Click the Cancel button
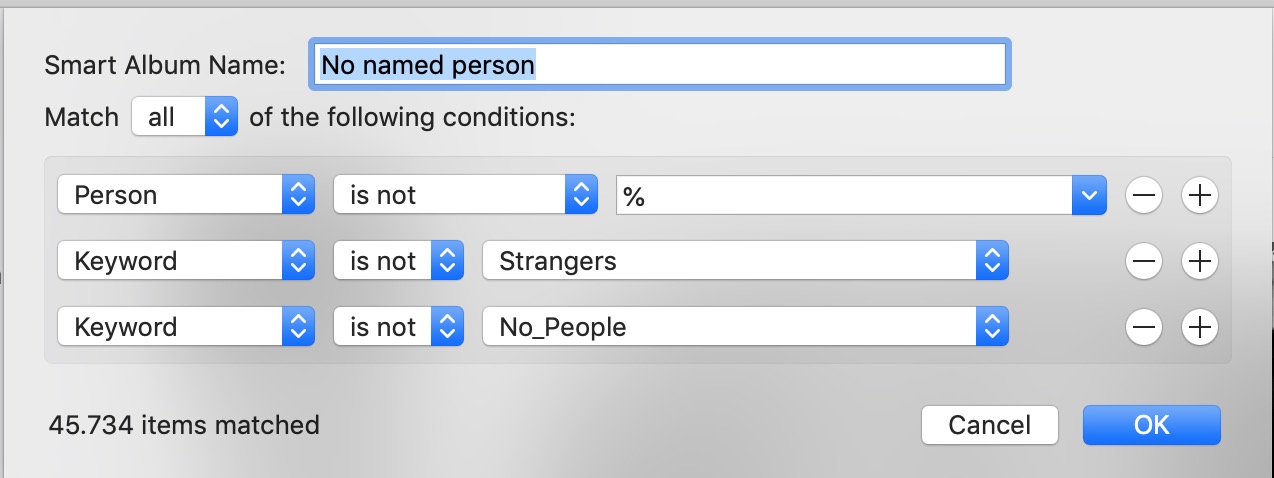1274x478 pixels. 989,425
